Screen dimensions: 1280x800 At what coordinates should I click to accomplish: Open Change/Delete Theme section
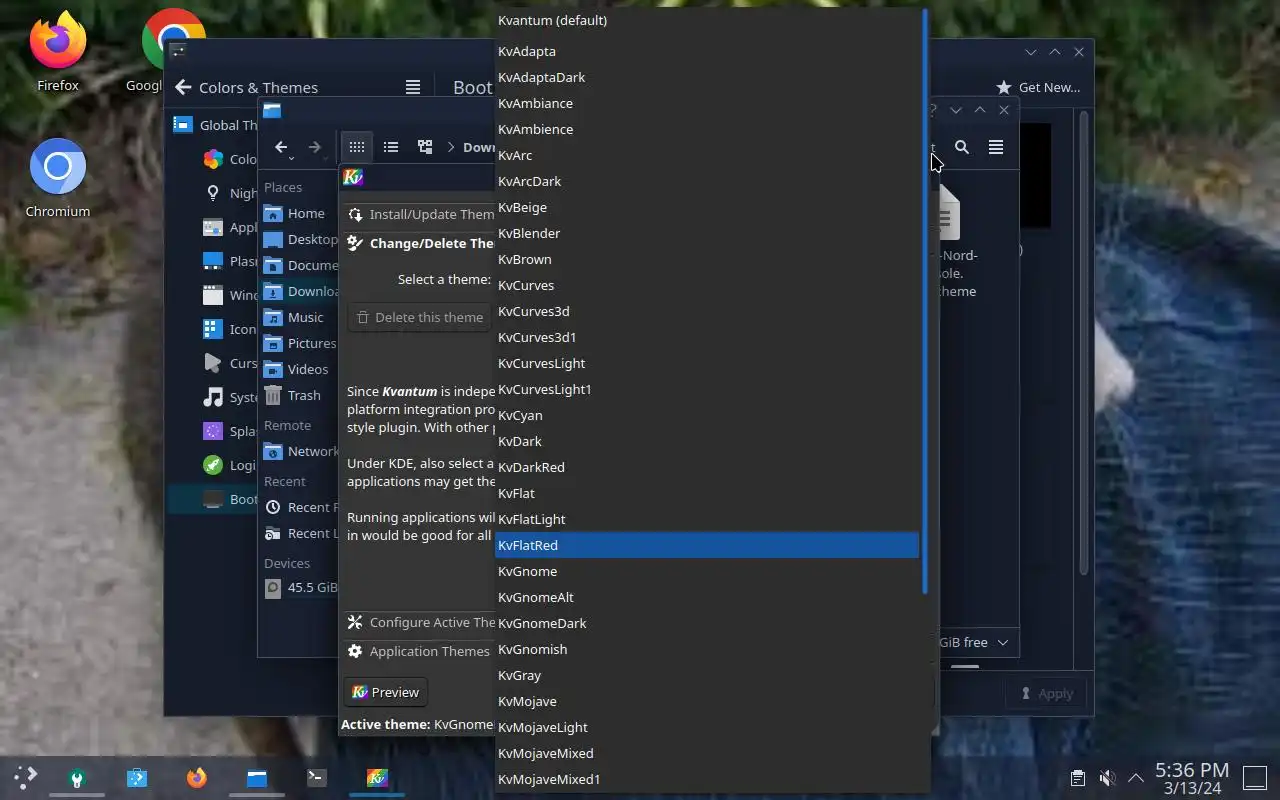click(419, 243)
